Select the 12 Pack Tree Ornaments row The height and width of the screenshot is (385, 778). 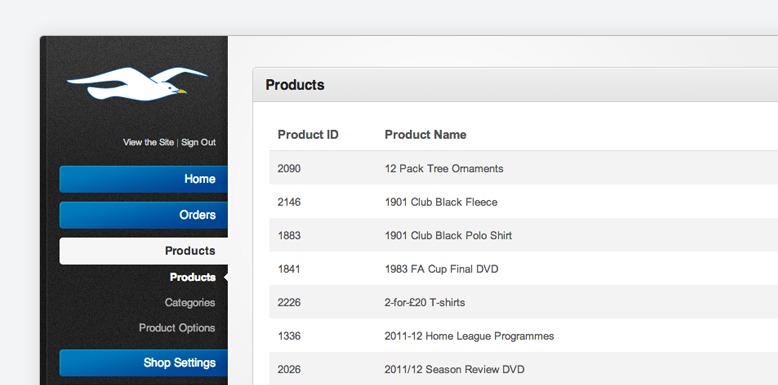tap(523, 169)
